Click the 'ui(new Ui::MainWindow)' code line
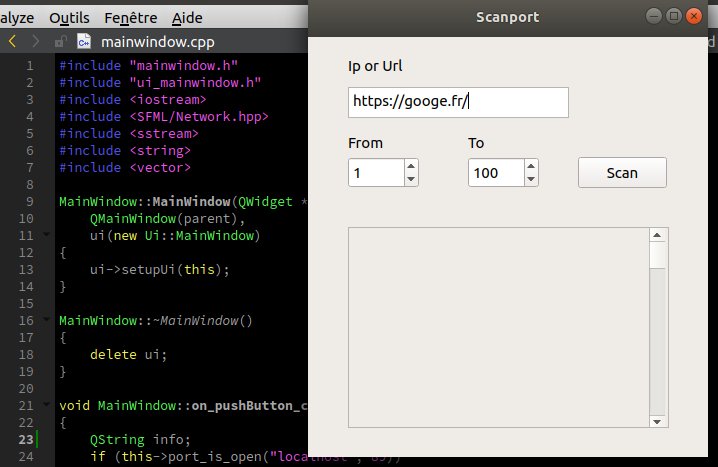This screenshot has width=718, height=467. (x=175, y=236)
